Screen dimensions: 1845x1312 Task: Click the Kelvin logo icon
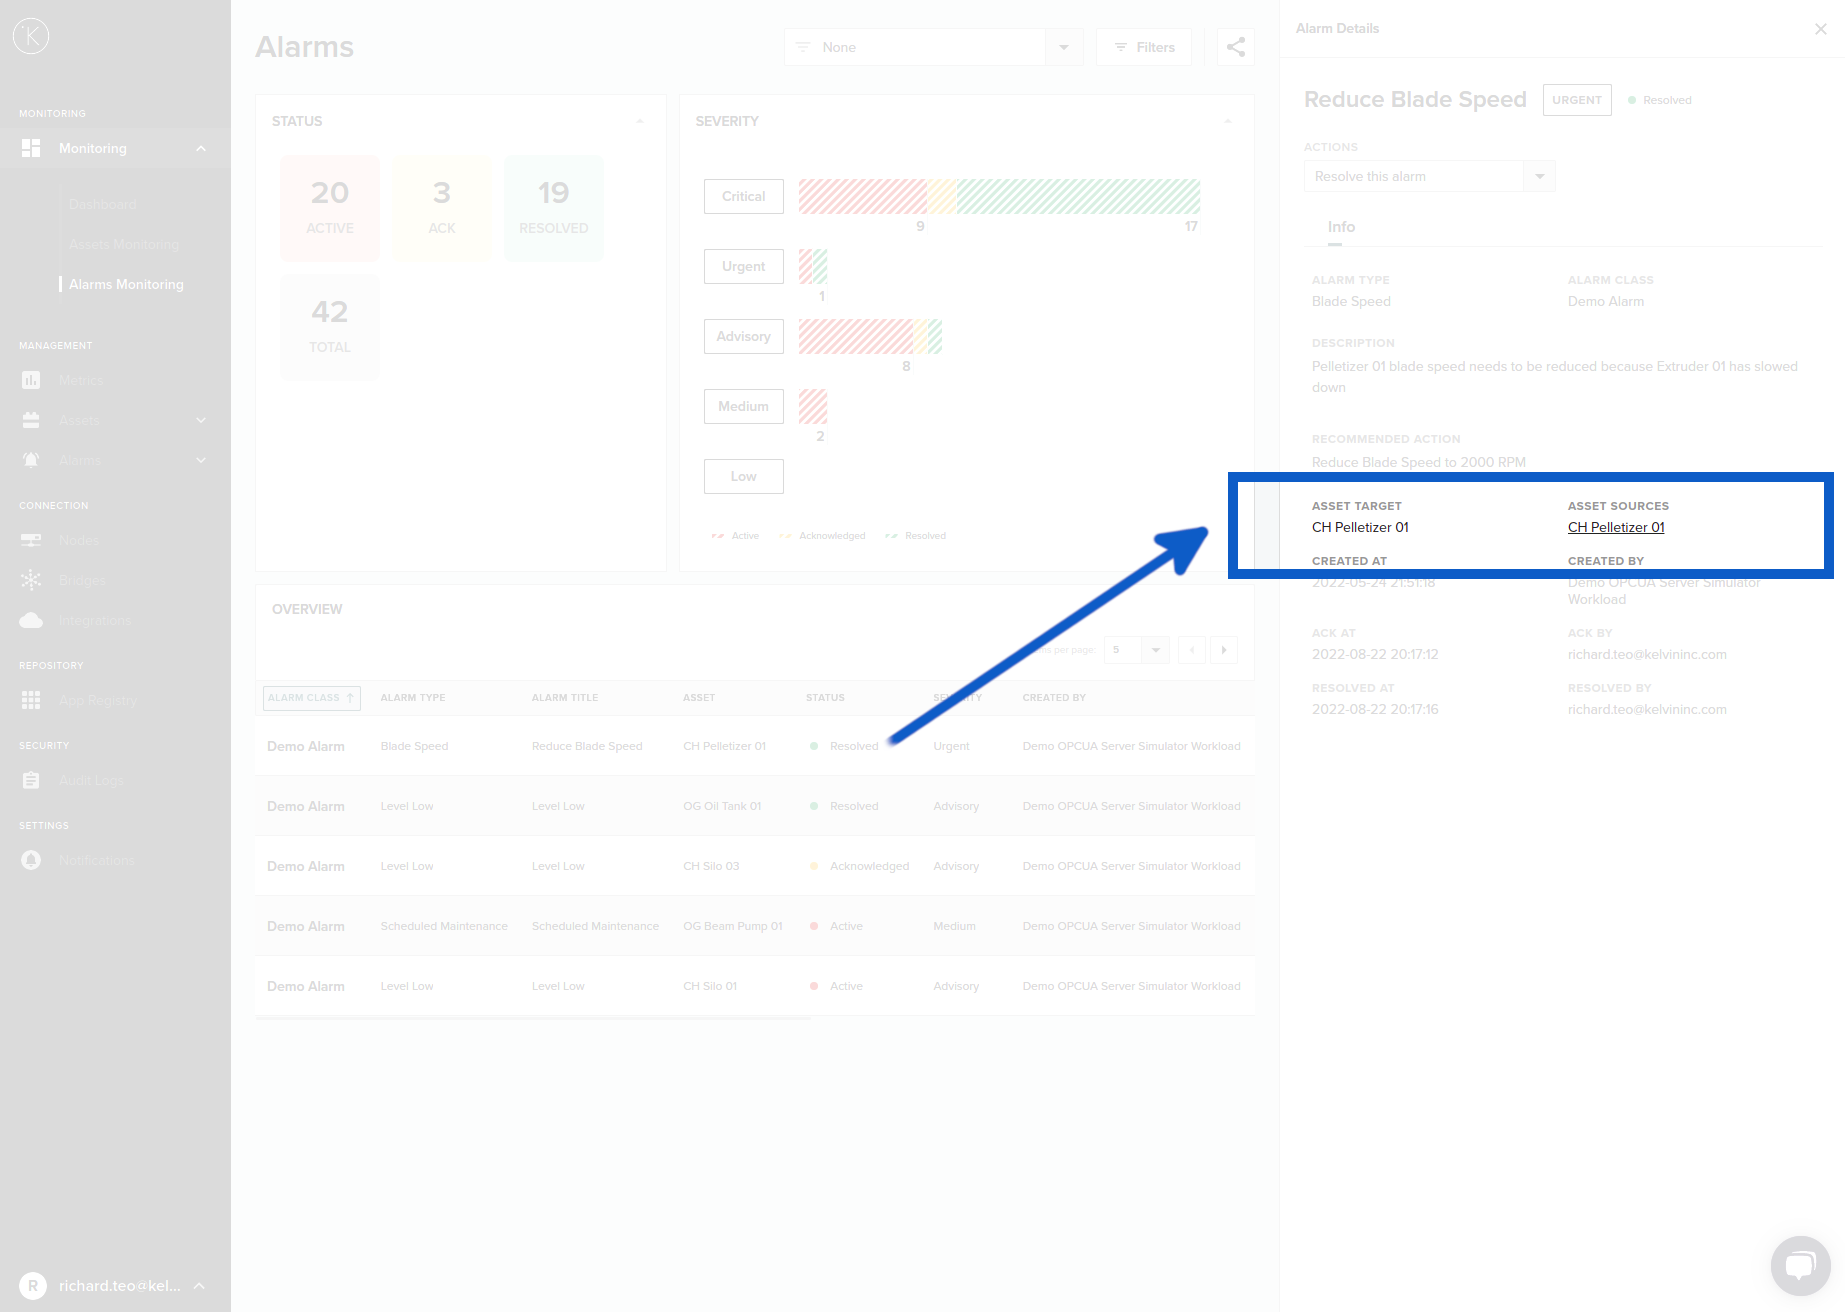31,36
